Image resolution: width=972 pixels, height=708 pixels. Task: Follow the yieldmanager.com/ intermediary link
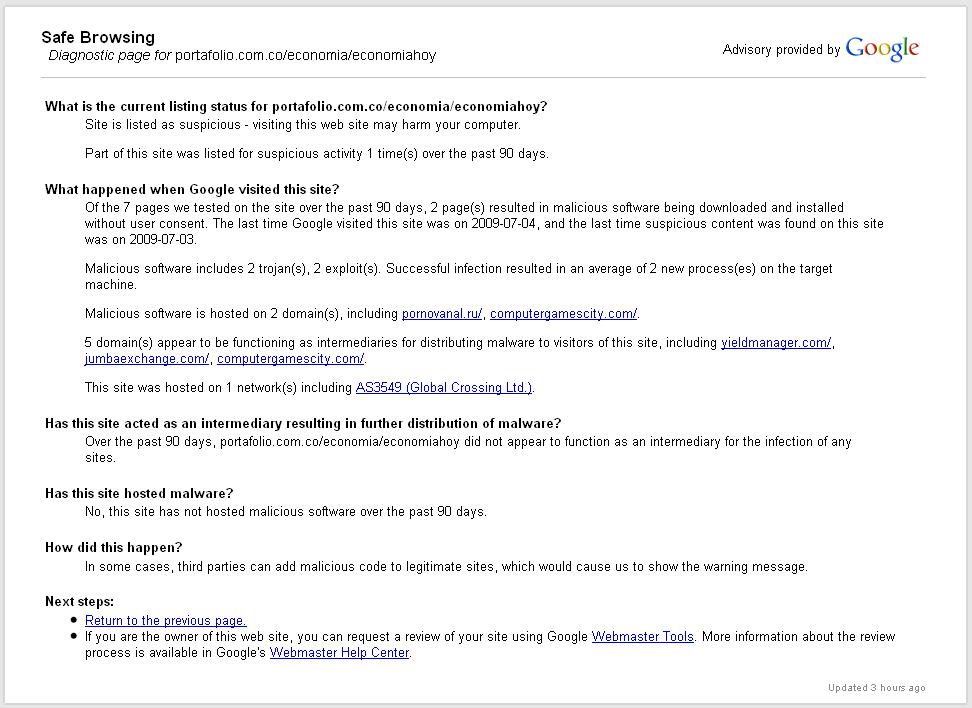(776, 343)
